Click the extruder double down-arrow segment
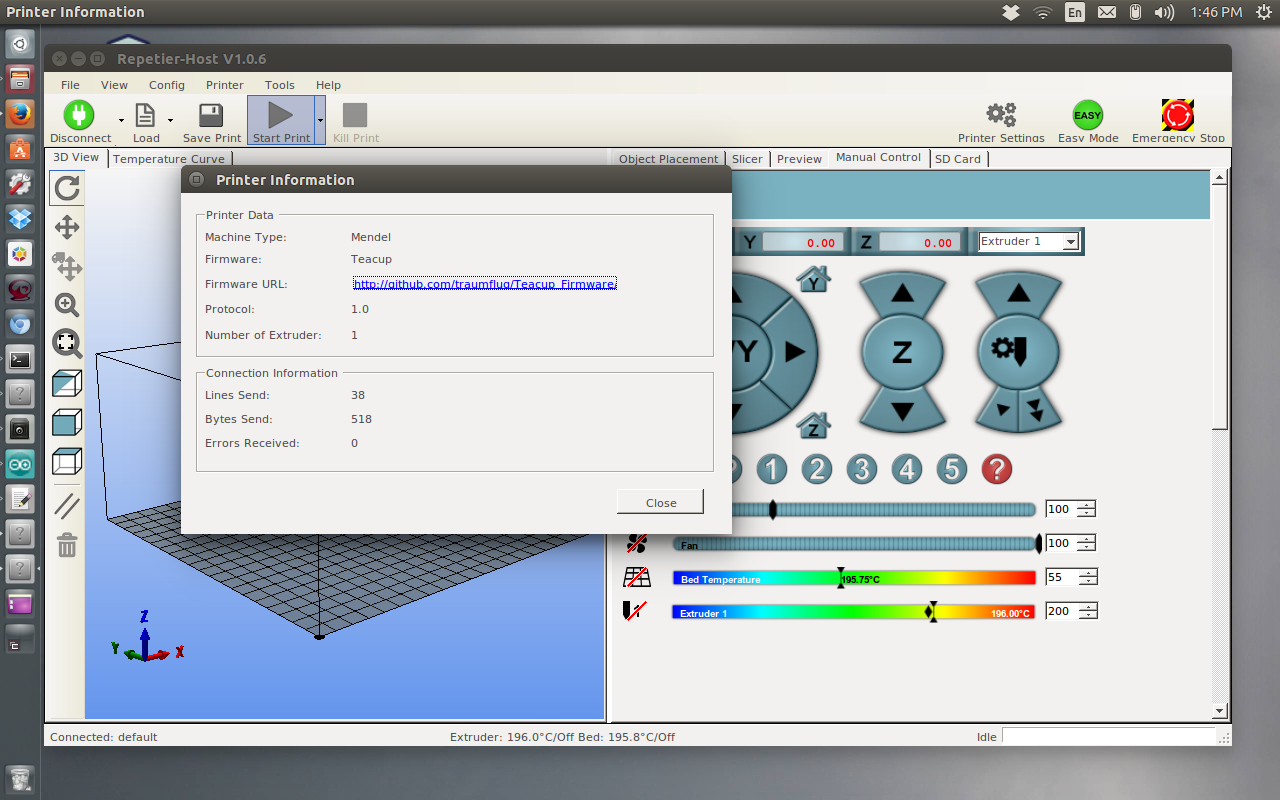The image size is (1280, 800). [x=1038, y=410]
